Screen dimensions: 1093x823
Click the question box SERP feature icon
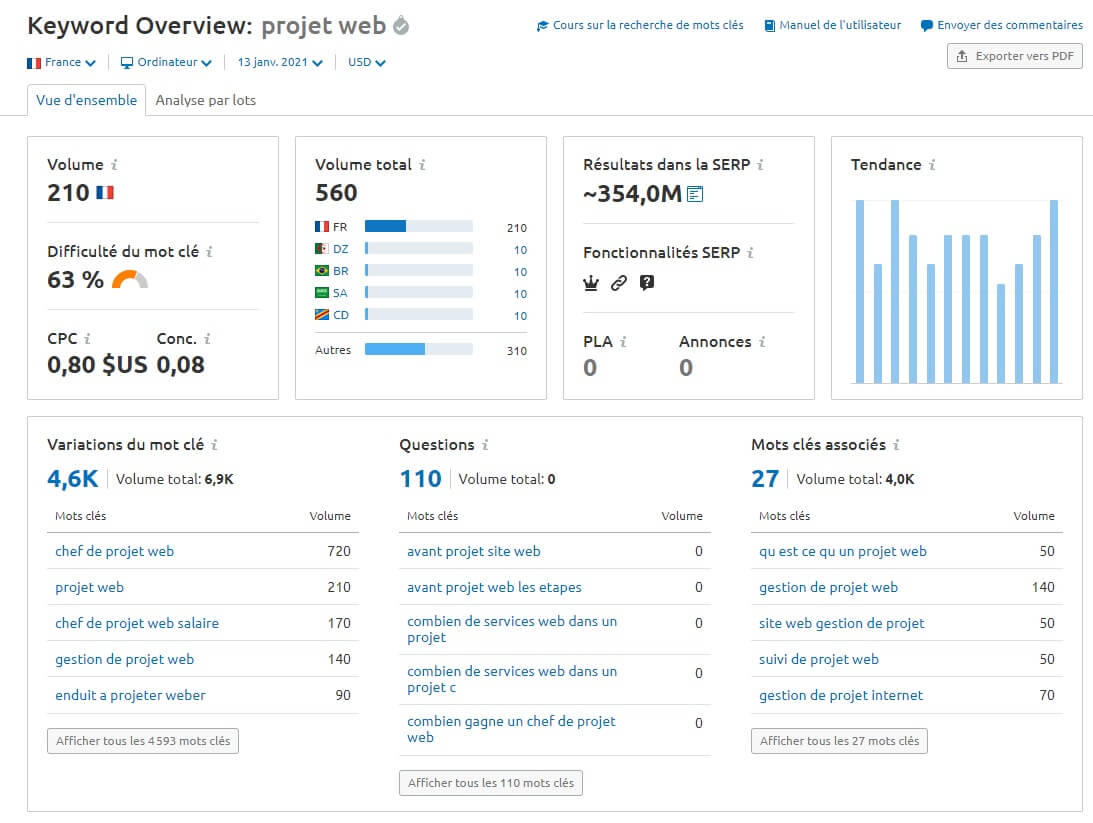(646, 283)
